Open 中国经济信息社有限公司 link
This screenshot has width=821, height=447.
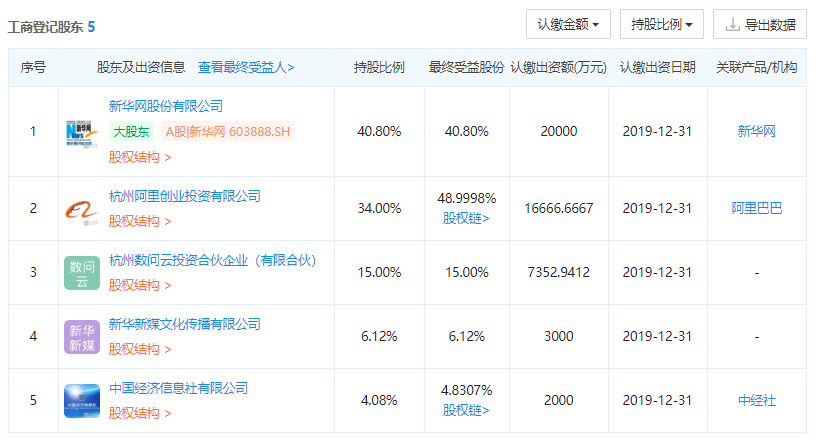click(x=178, y=388)
